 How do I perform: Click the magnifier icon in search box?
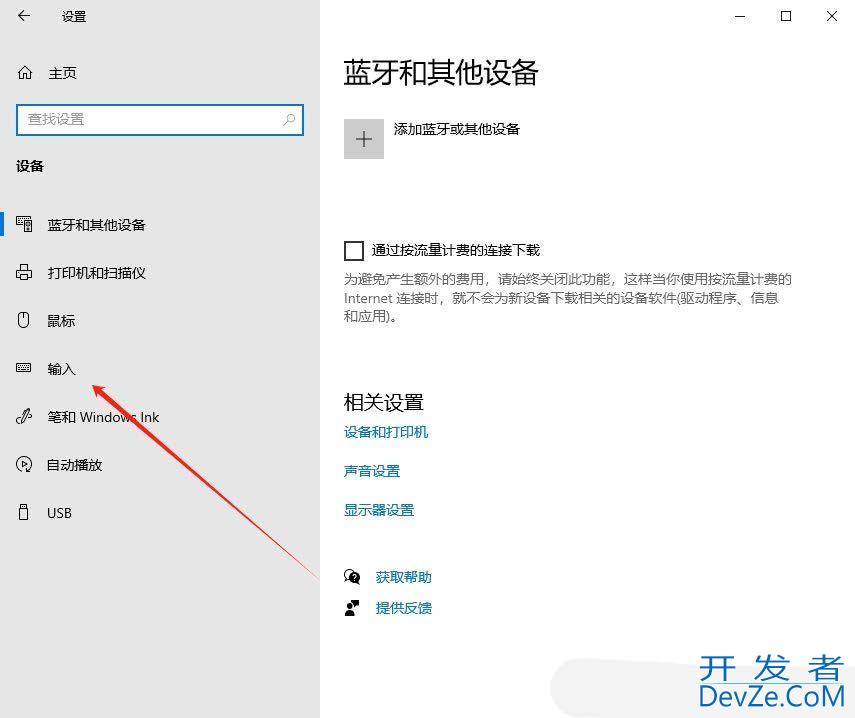pyautogui.click(x=289, y=120)
